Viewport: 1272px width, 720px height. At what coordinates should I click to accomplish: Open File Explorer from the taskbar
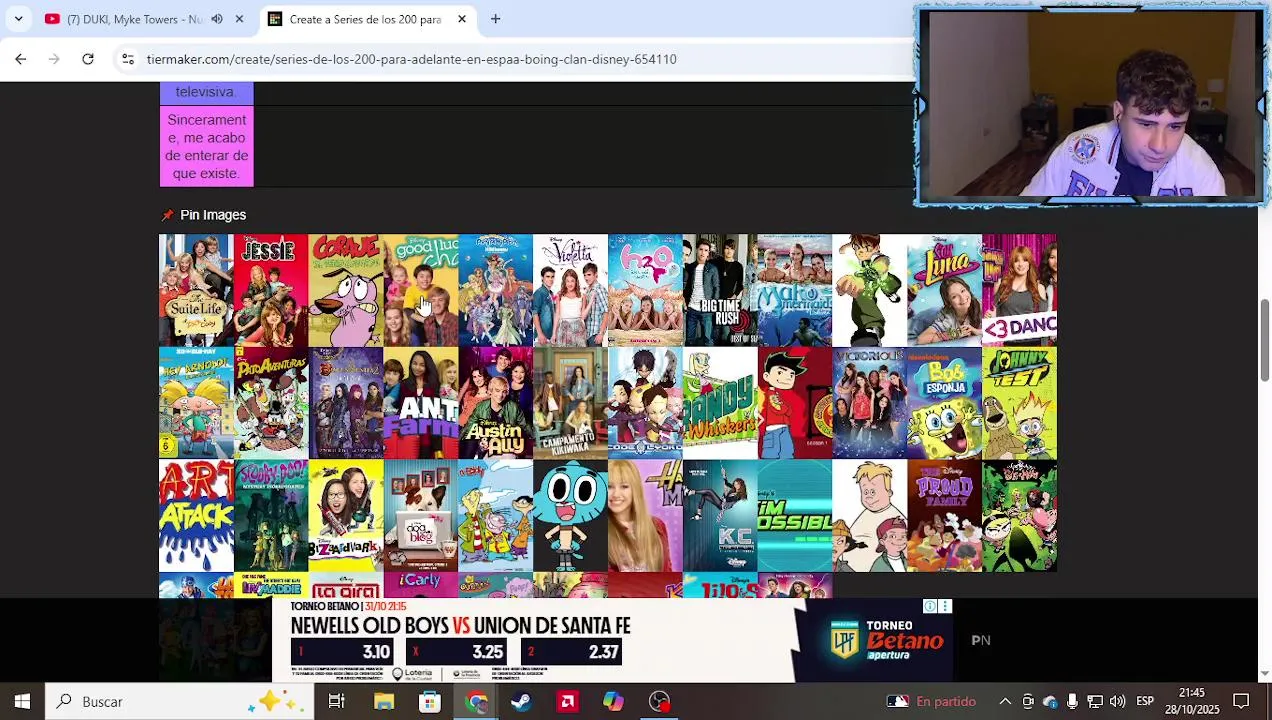pos(384,702)
